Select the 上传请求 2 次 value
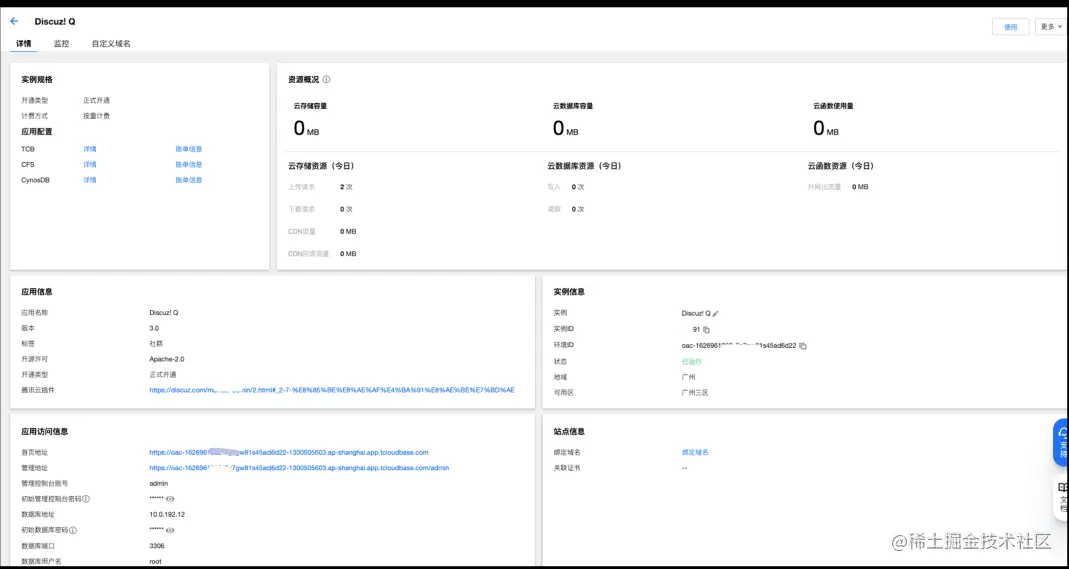Image resolution: width=1069 pixels, height=569 pixels. point(346,187)
